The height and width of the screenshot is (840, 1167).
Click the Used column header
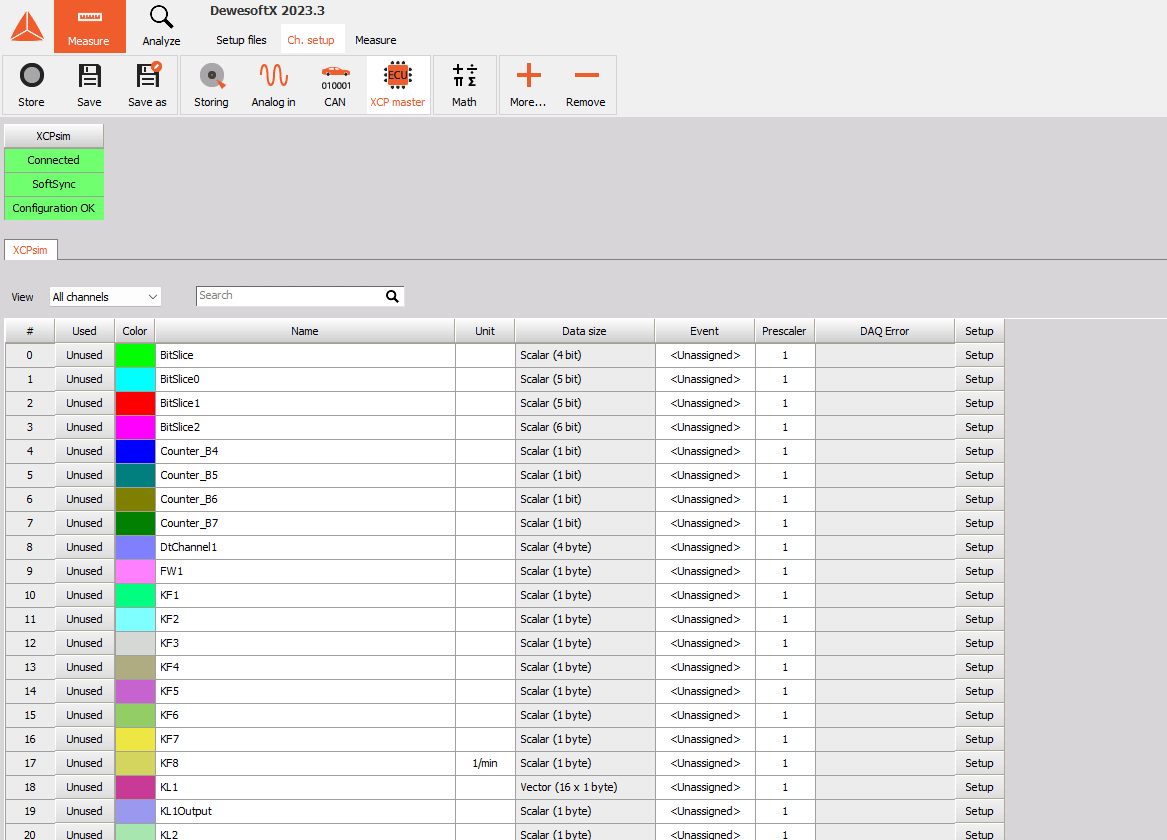(84, 331)
